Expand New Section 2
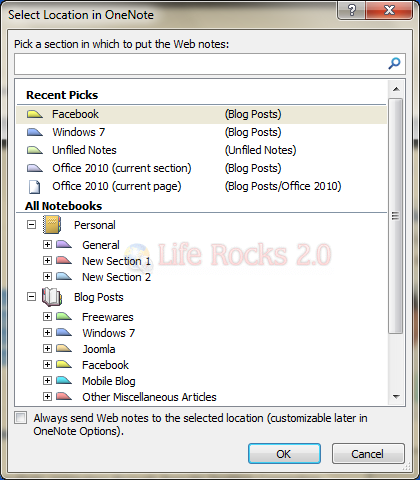420x480 pixels. (x=47, y=276)
